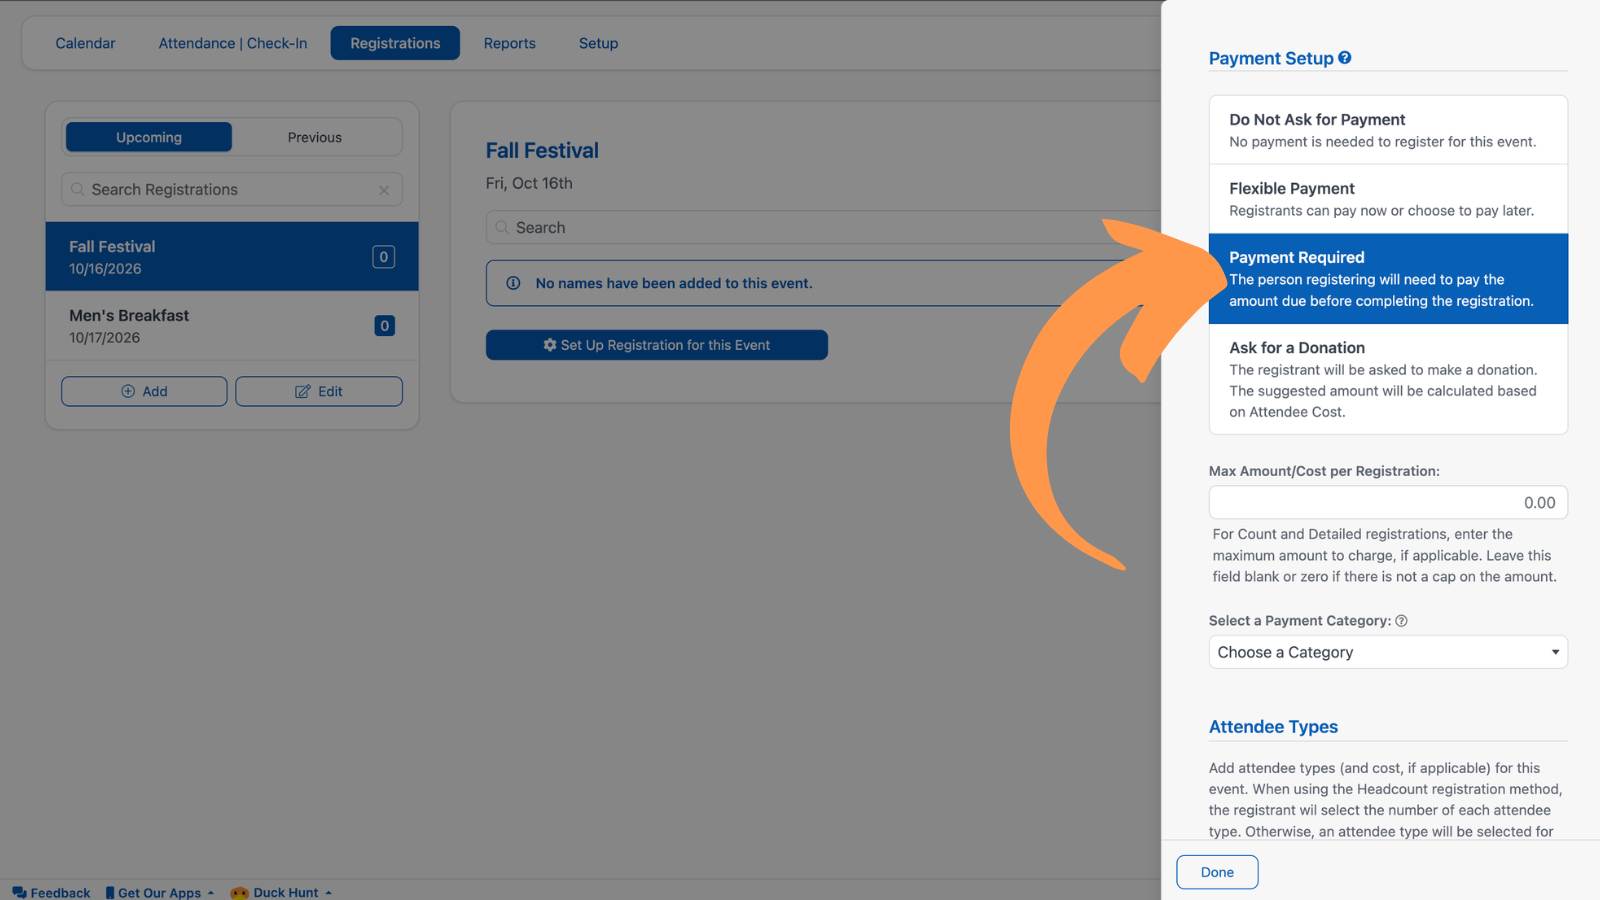This screenshot has height=900, width=1600.
Task: Click the Add registration button
Action: point(144,391)
